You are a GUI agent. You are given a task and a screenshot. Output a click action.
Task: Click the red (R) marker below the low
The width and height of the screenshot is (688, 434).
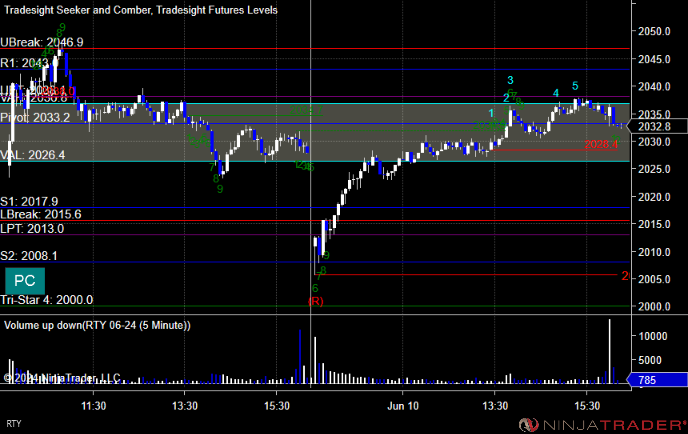[315, 301]
